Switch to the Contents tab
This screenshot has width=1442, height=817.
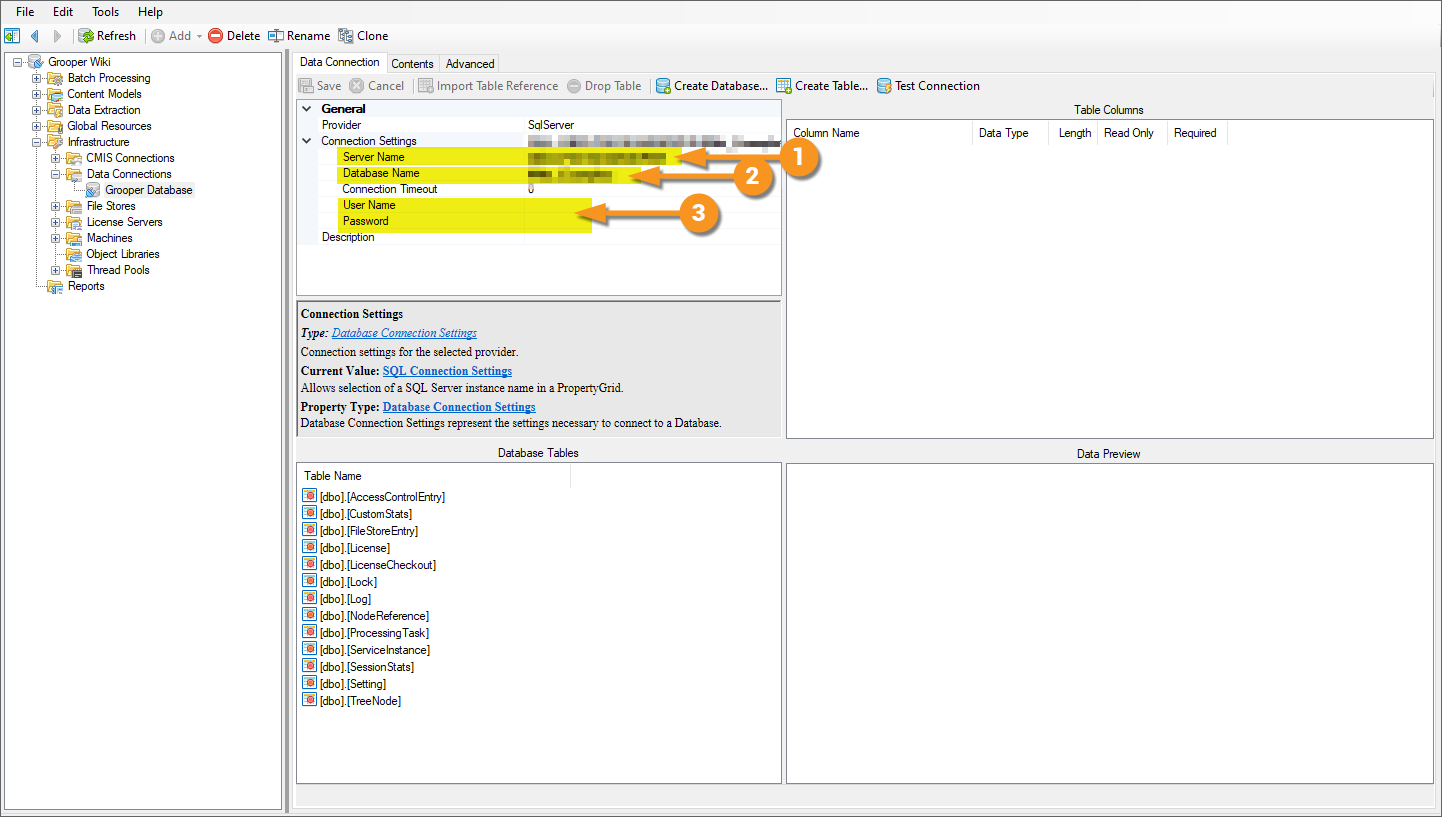tap(412, 64)
